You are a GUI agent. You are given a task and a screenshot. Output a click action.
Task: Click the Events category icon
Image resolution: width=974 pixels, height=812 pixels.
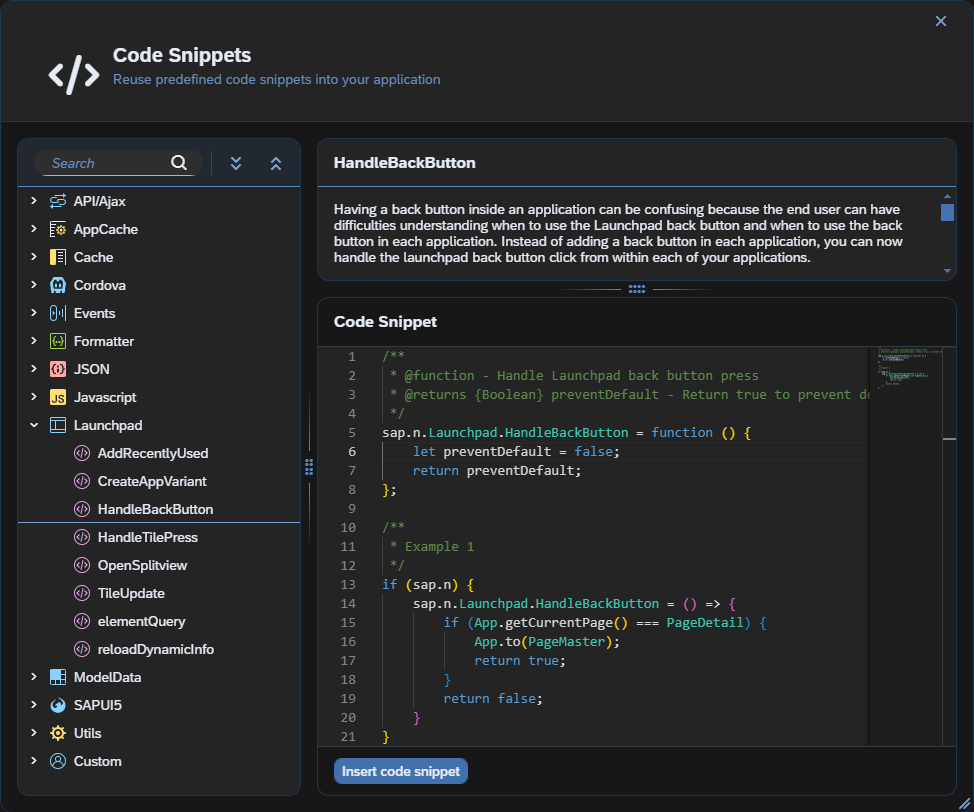coord(58,313)
